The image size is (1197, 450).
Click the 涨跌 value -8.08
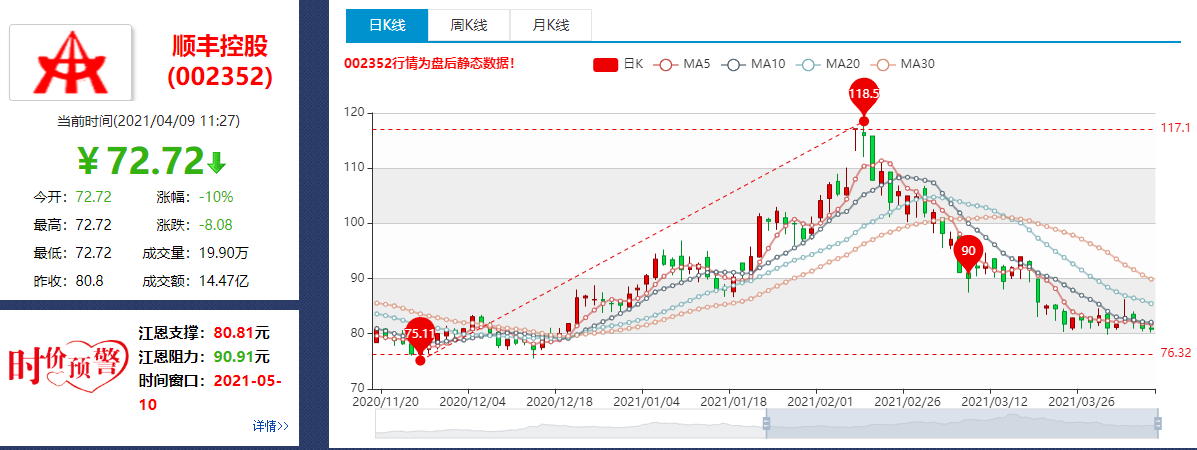[x=216, y=225]
